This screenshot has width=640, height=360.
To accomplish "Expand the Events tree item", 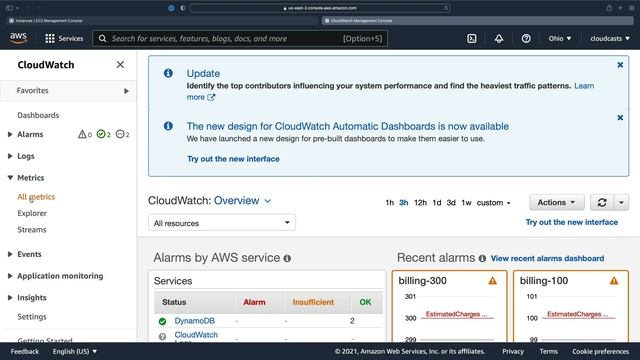I will tap(10, 254).
